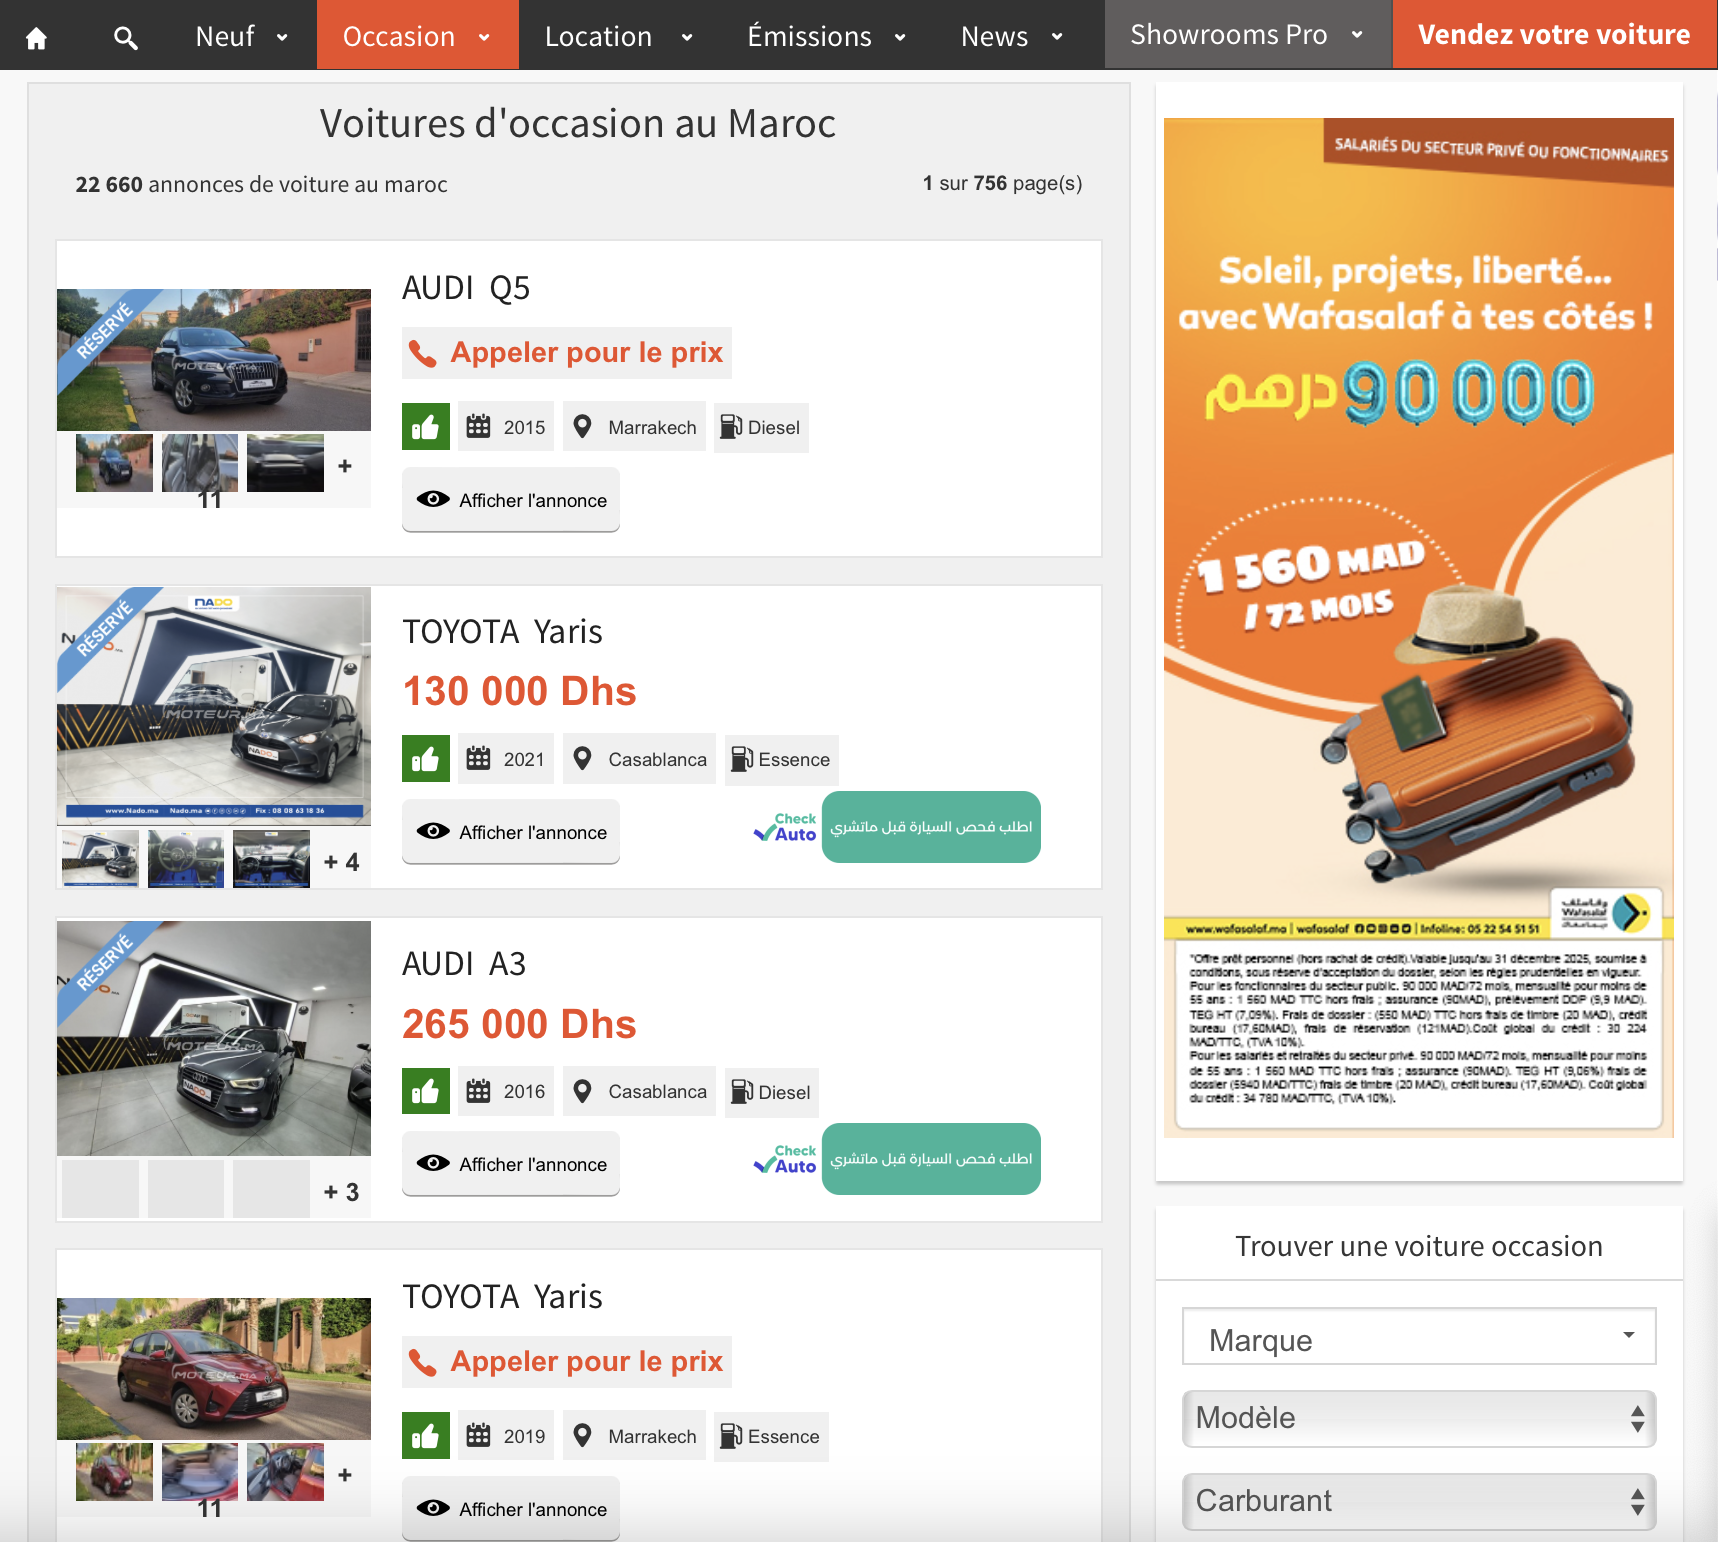This screenshot has width=1718, height=1542.
Task: Open the Modèle select box
Action: point(1419,1418)
